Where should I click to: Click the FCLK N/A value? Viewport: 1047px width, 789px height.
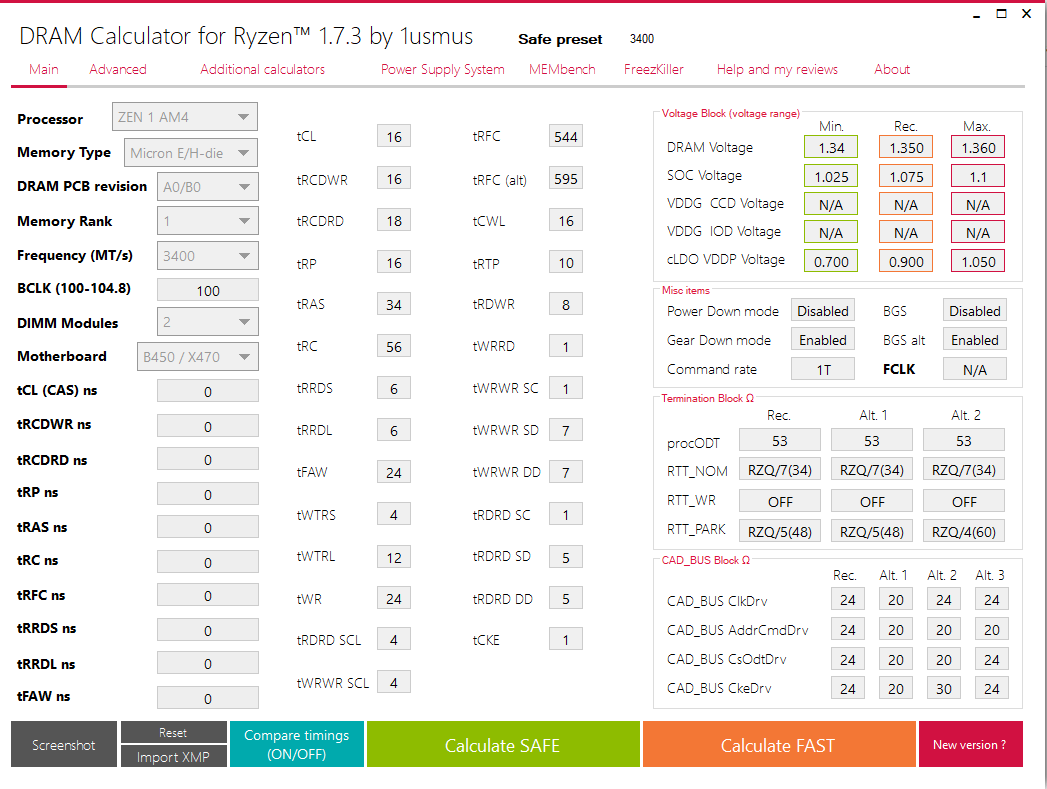point(974,369)
